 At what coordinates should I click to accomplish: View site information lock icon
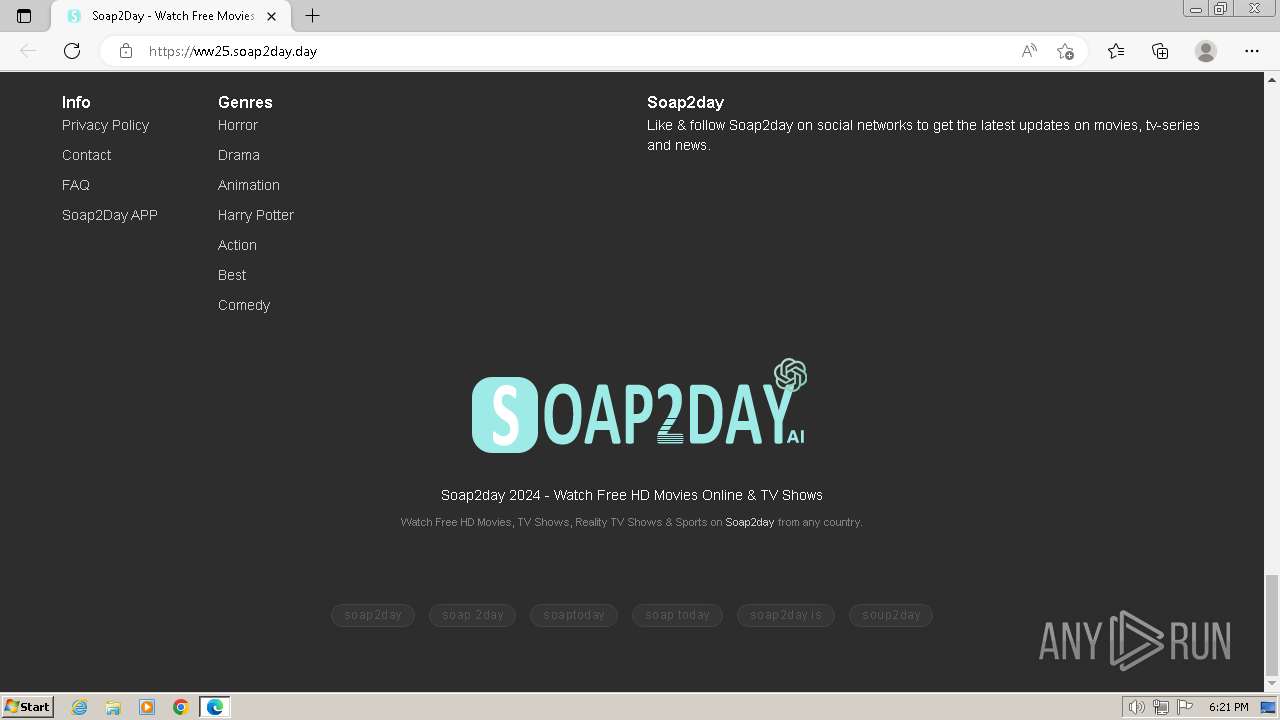(126, 51)
